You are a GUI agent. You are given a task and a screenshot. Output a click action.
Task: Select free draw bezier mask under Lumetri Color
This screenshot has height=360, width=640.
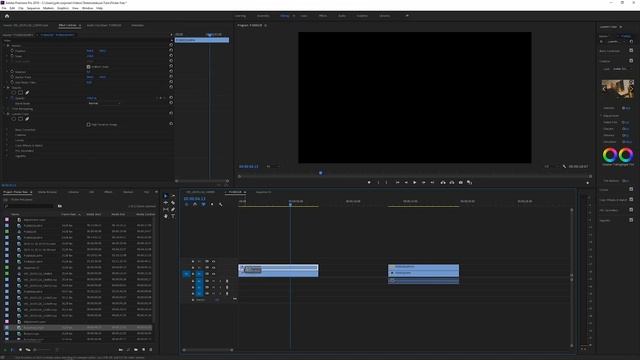coord(27,119)
